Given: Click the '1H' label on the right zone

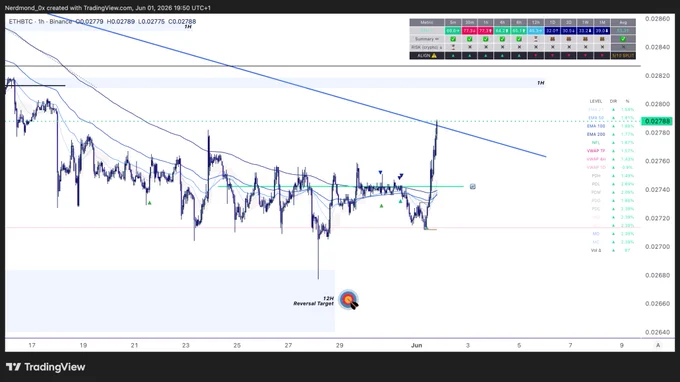Looking at the screenshot, I should coord(541,83).
